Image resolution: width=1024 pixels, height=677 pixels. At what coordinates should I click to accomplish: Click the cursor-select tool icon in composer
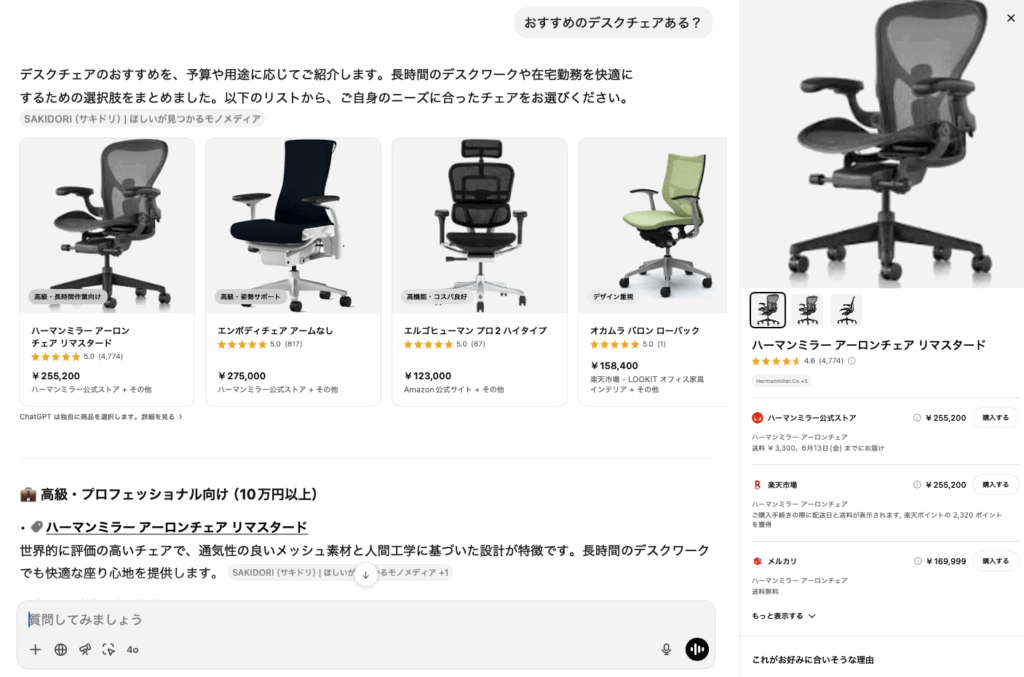[x=108, y=650]
